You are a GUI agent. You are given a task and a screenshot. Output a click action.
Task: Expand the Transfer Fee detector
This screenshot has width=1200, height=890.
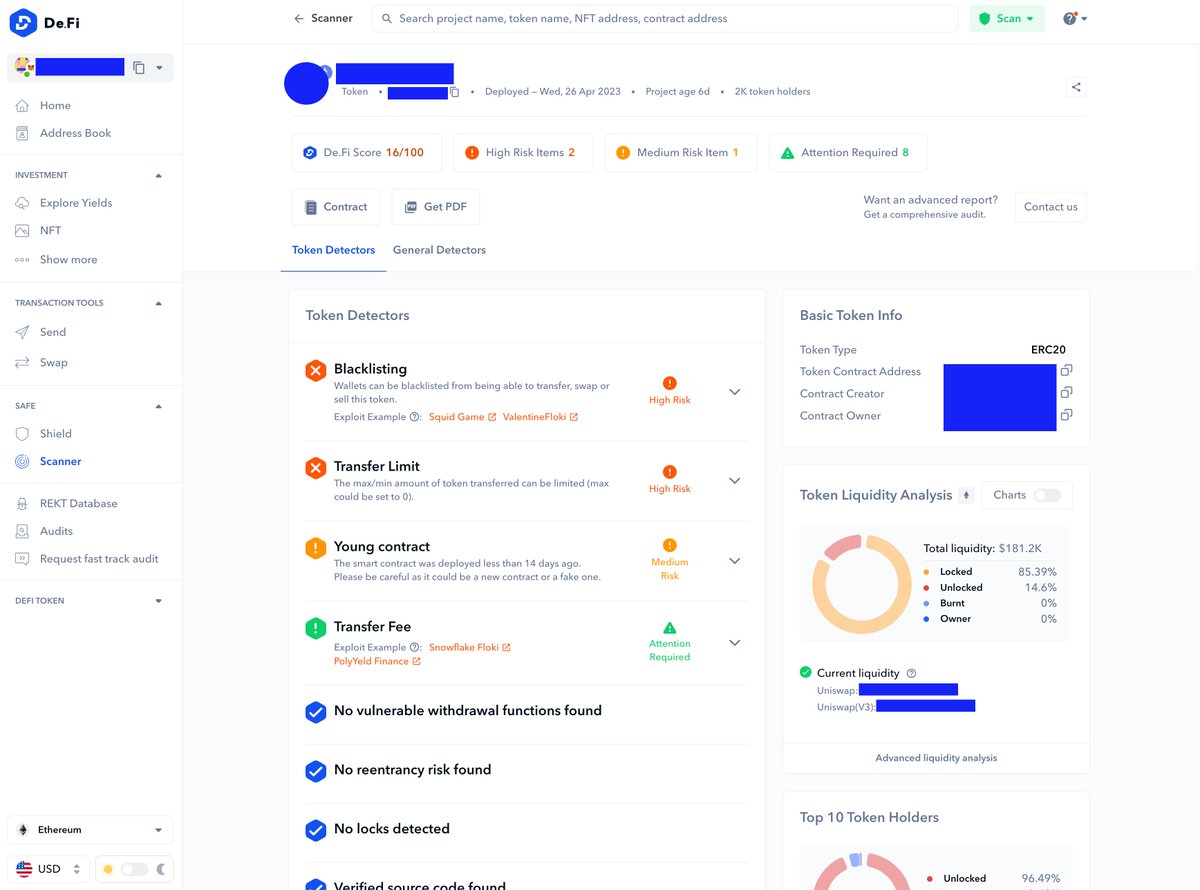click(x=735, y=643)
